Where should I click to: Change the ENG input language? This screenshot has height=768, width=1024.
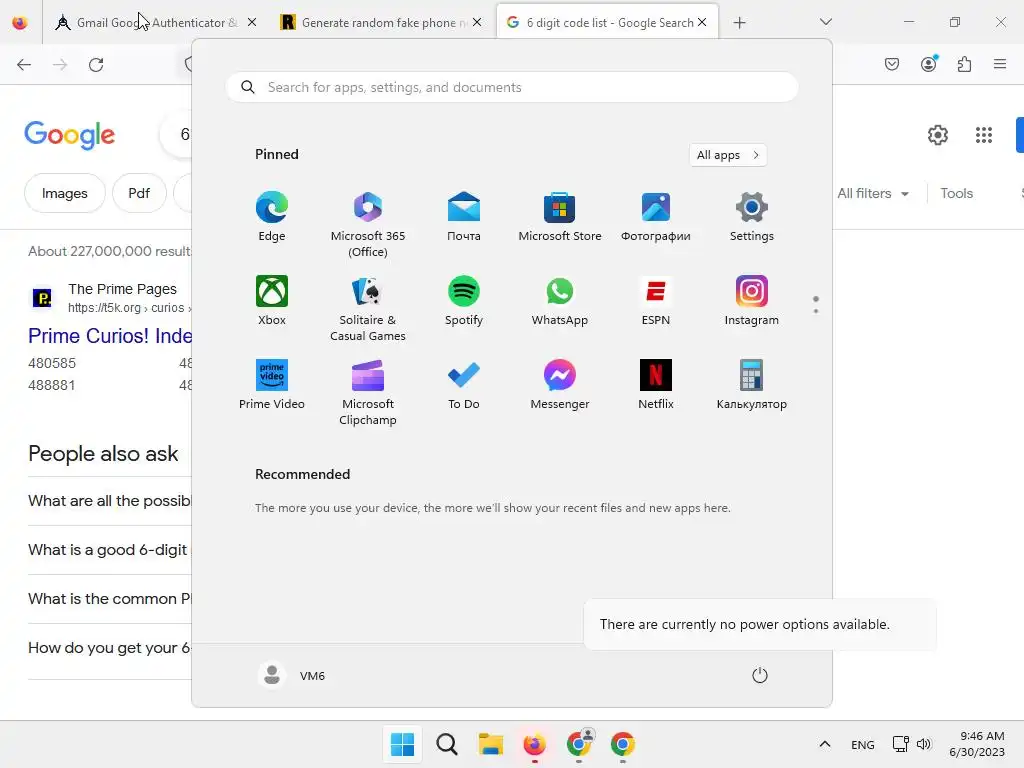pyautogui.click(x=863, y=744)
